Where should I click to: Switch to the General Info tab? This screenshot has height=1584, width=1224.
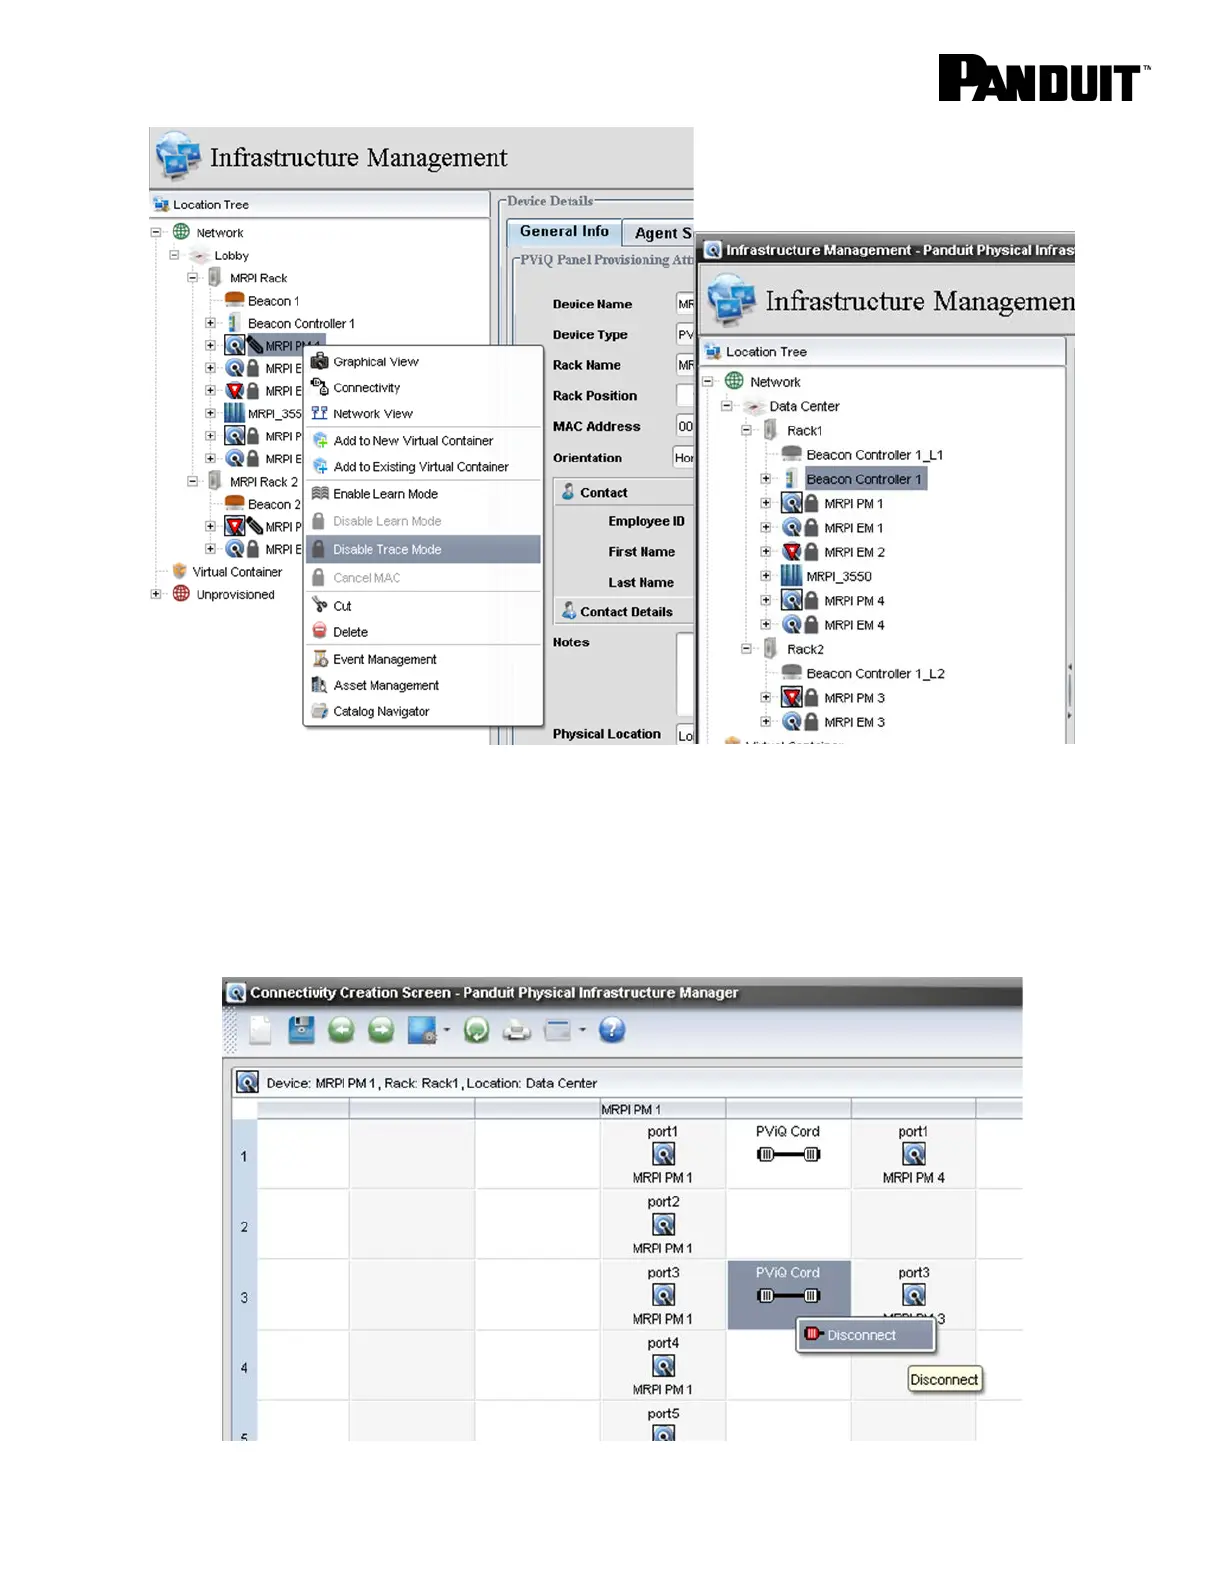pos(564,231)
